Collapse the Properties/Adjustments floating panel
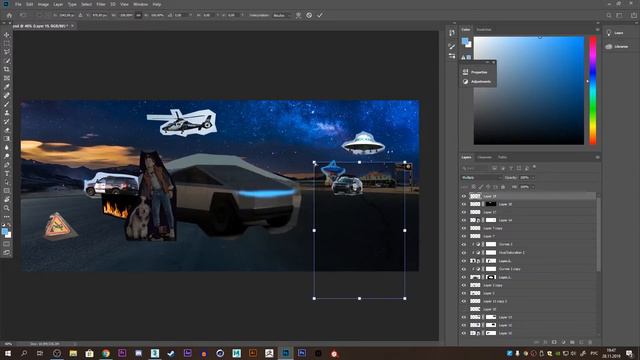This screenshot has width=640, height=360. [487, 62]
